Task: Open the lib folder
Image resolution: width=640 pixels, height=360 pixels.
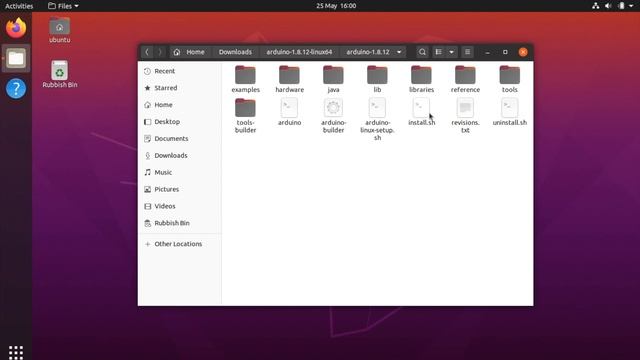Action: (x=377, y=79)
